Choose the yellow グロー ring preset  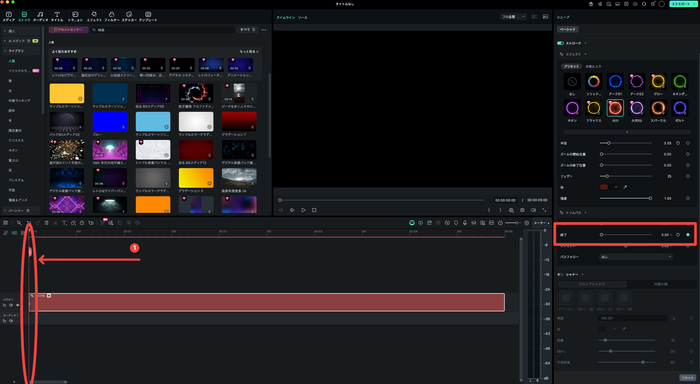coord(658,82)
